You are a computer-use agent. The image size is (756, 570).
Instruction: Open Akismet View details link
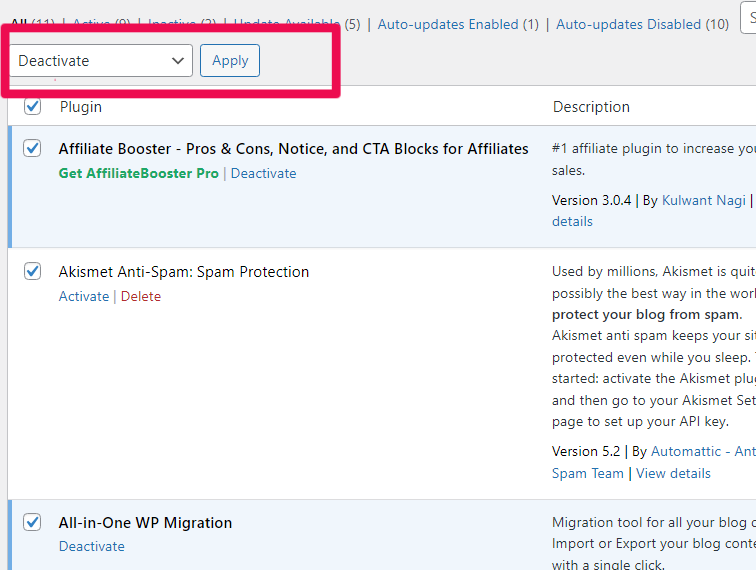[673, 474]
